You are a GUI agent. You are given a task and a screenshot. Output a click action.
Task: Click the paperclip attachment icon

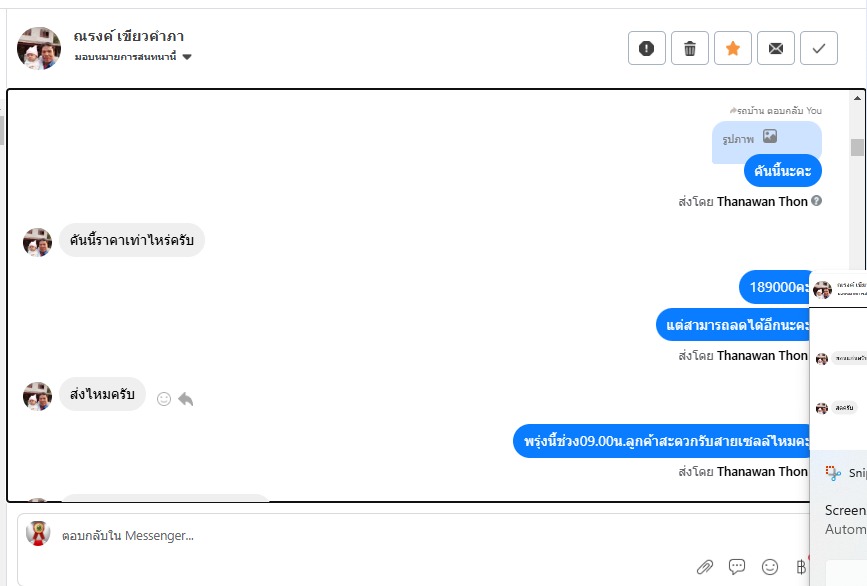coord(704,567)
